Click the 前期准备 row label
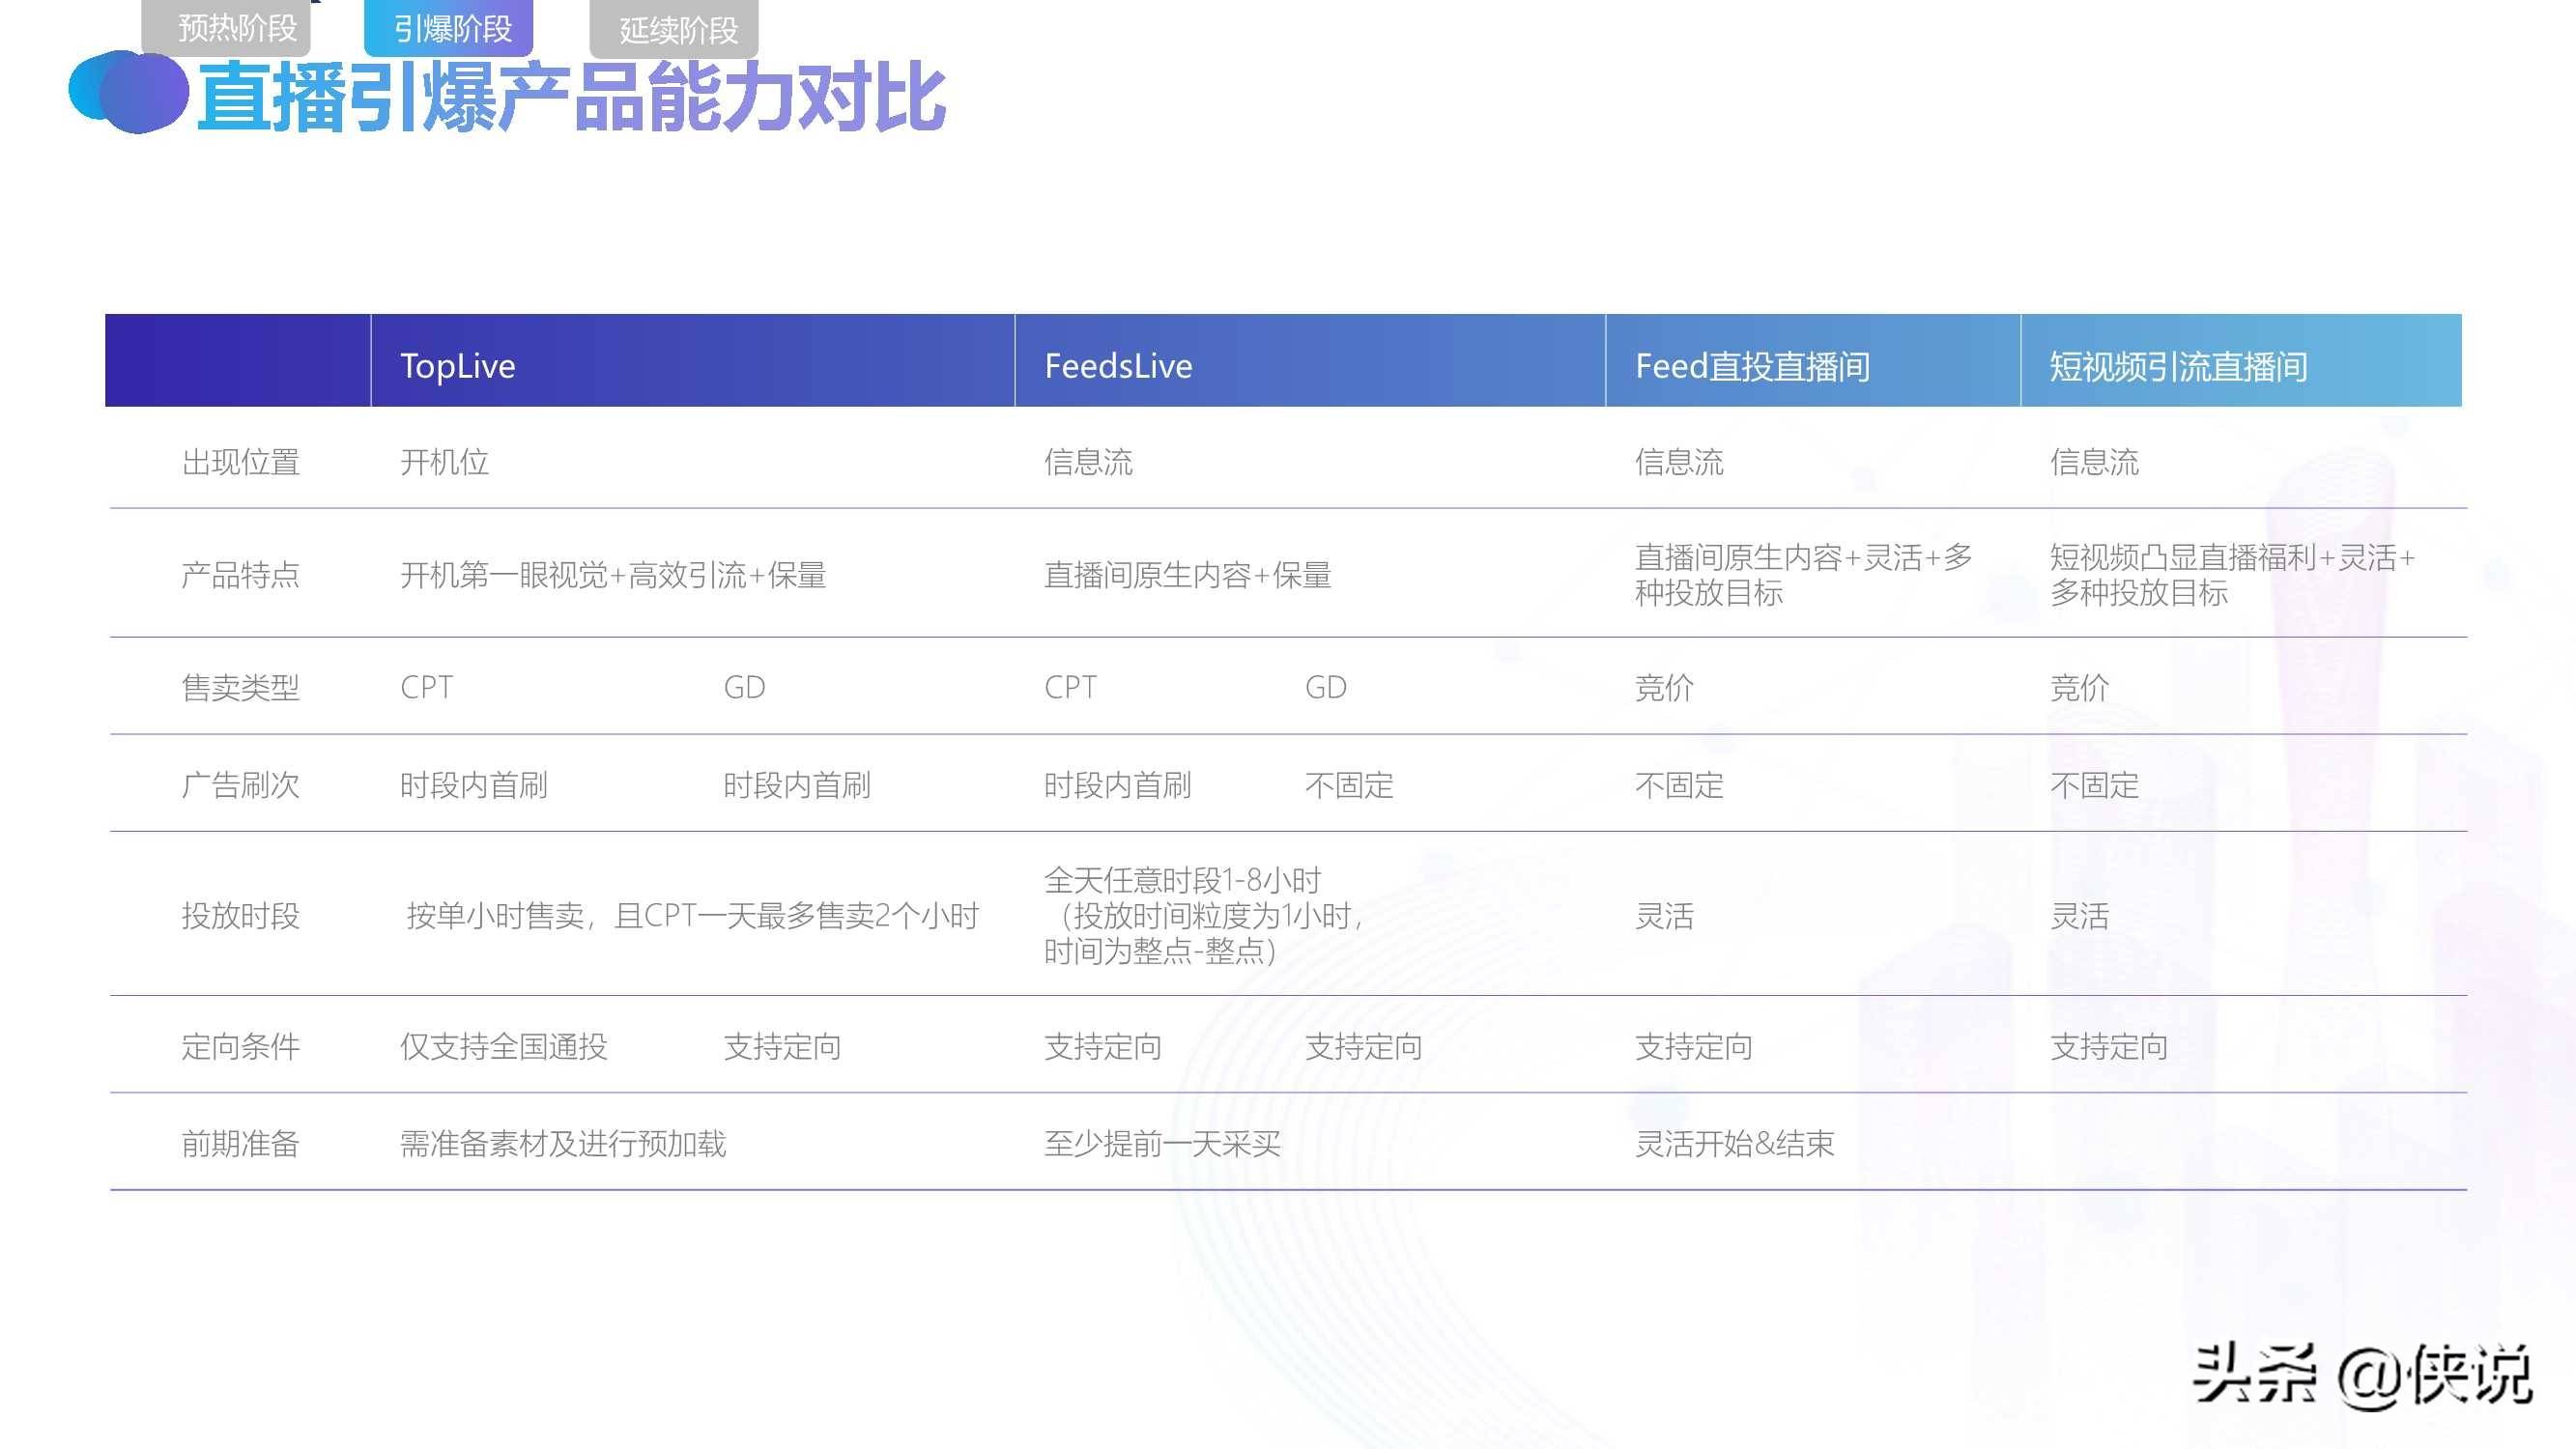Viewport: 2576px width, 1449px height. 240,1143
